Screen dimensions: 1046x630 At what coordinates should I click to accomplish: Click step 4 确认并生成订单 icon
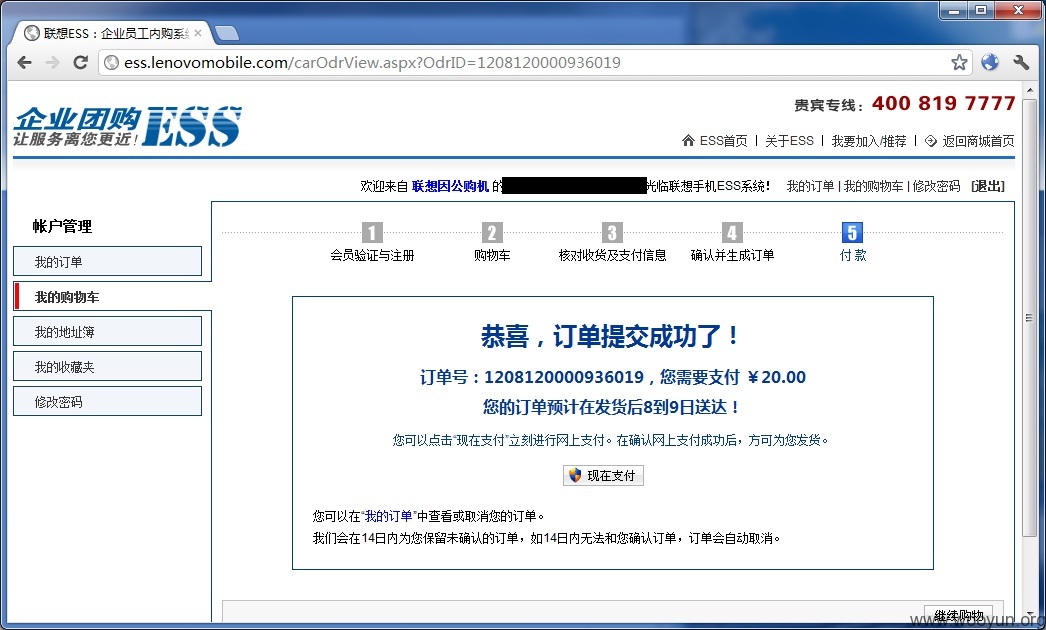coord(732,232)
